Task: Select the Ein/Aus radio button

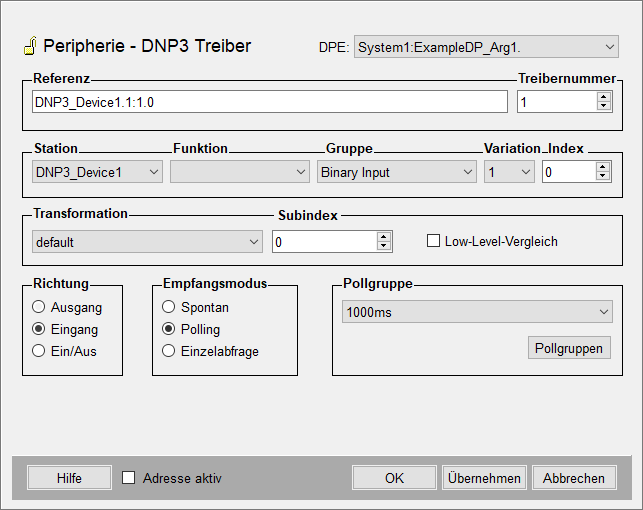Action: tap(40, 351)
